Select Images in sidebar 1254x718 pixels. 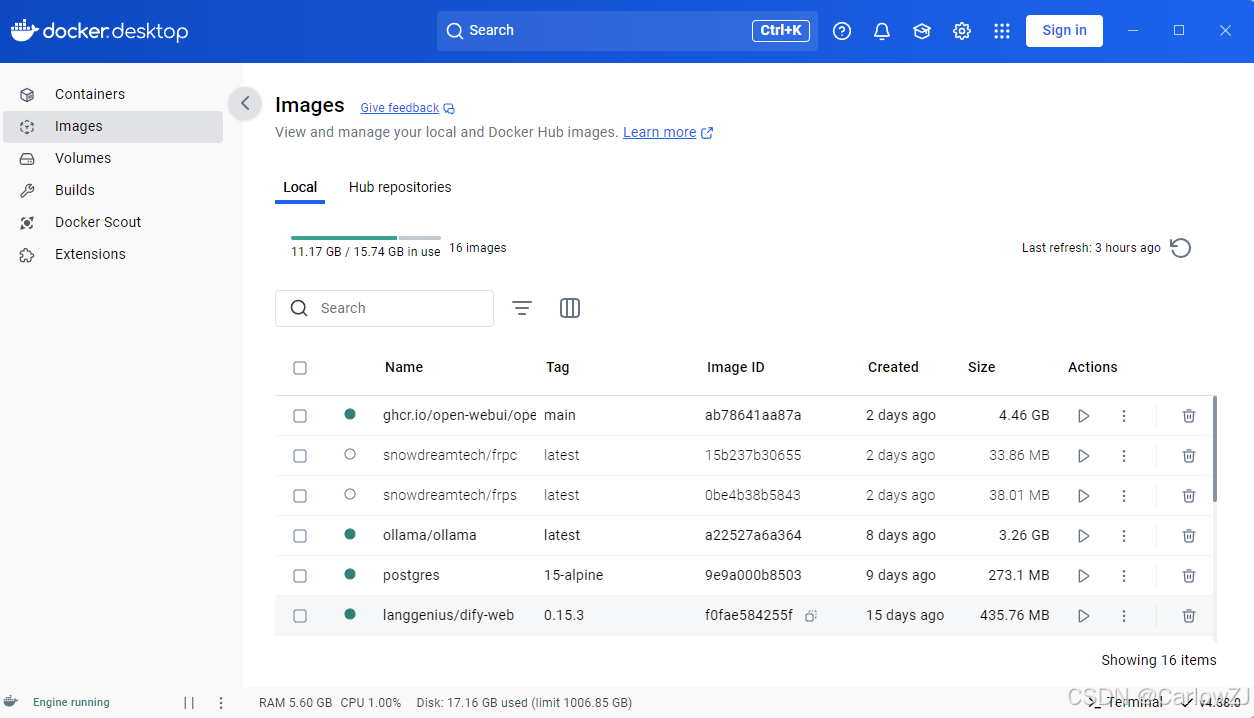tap(113, 126)
